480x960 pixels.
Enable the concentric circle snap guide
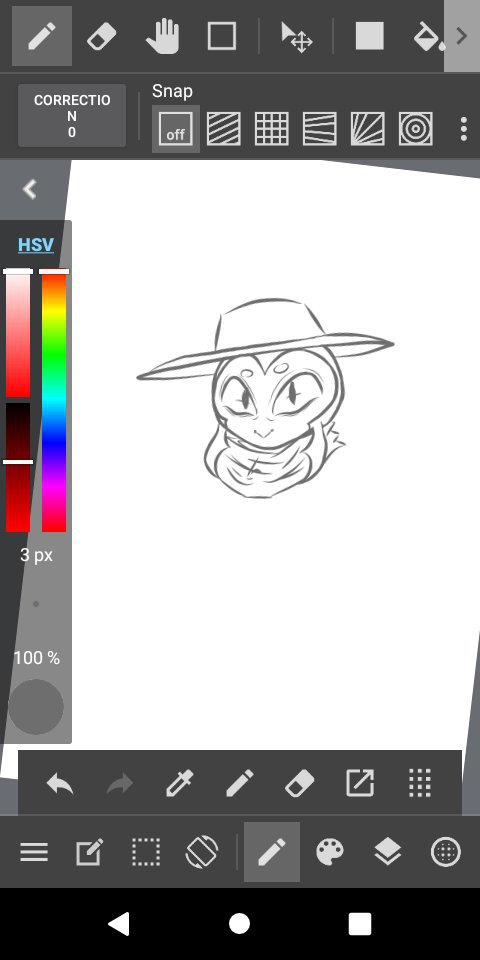[x=416, y=129]
